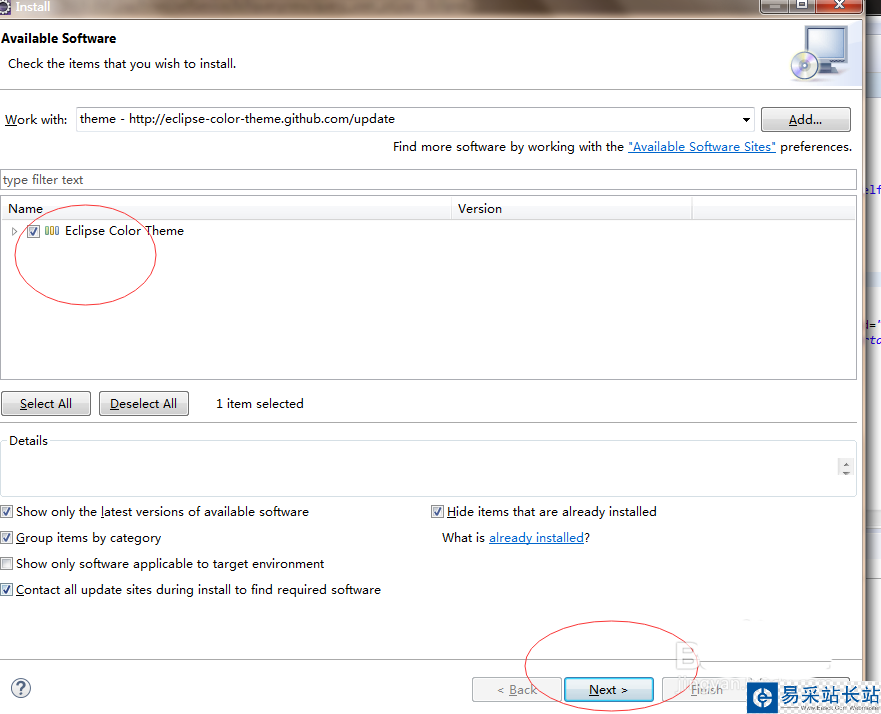Click the help question mark icon

coord(21,688)
